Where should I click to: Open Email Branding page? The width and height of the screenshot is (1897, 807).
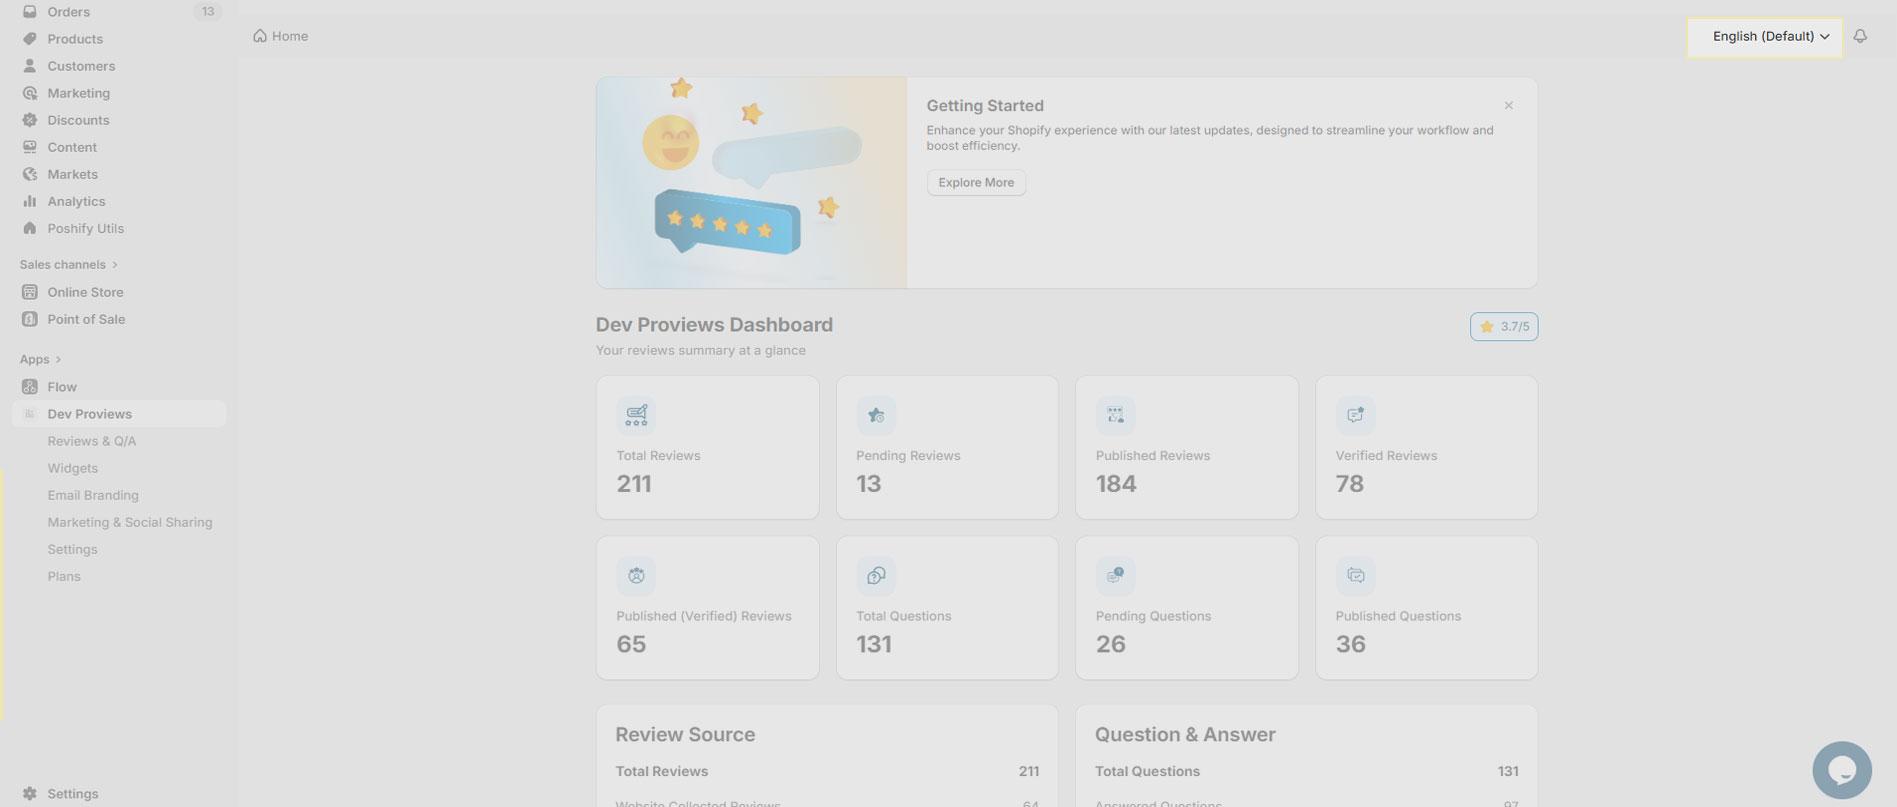point(93,495)
